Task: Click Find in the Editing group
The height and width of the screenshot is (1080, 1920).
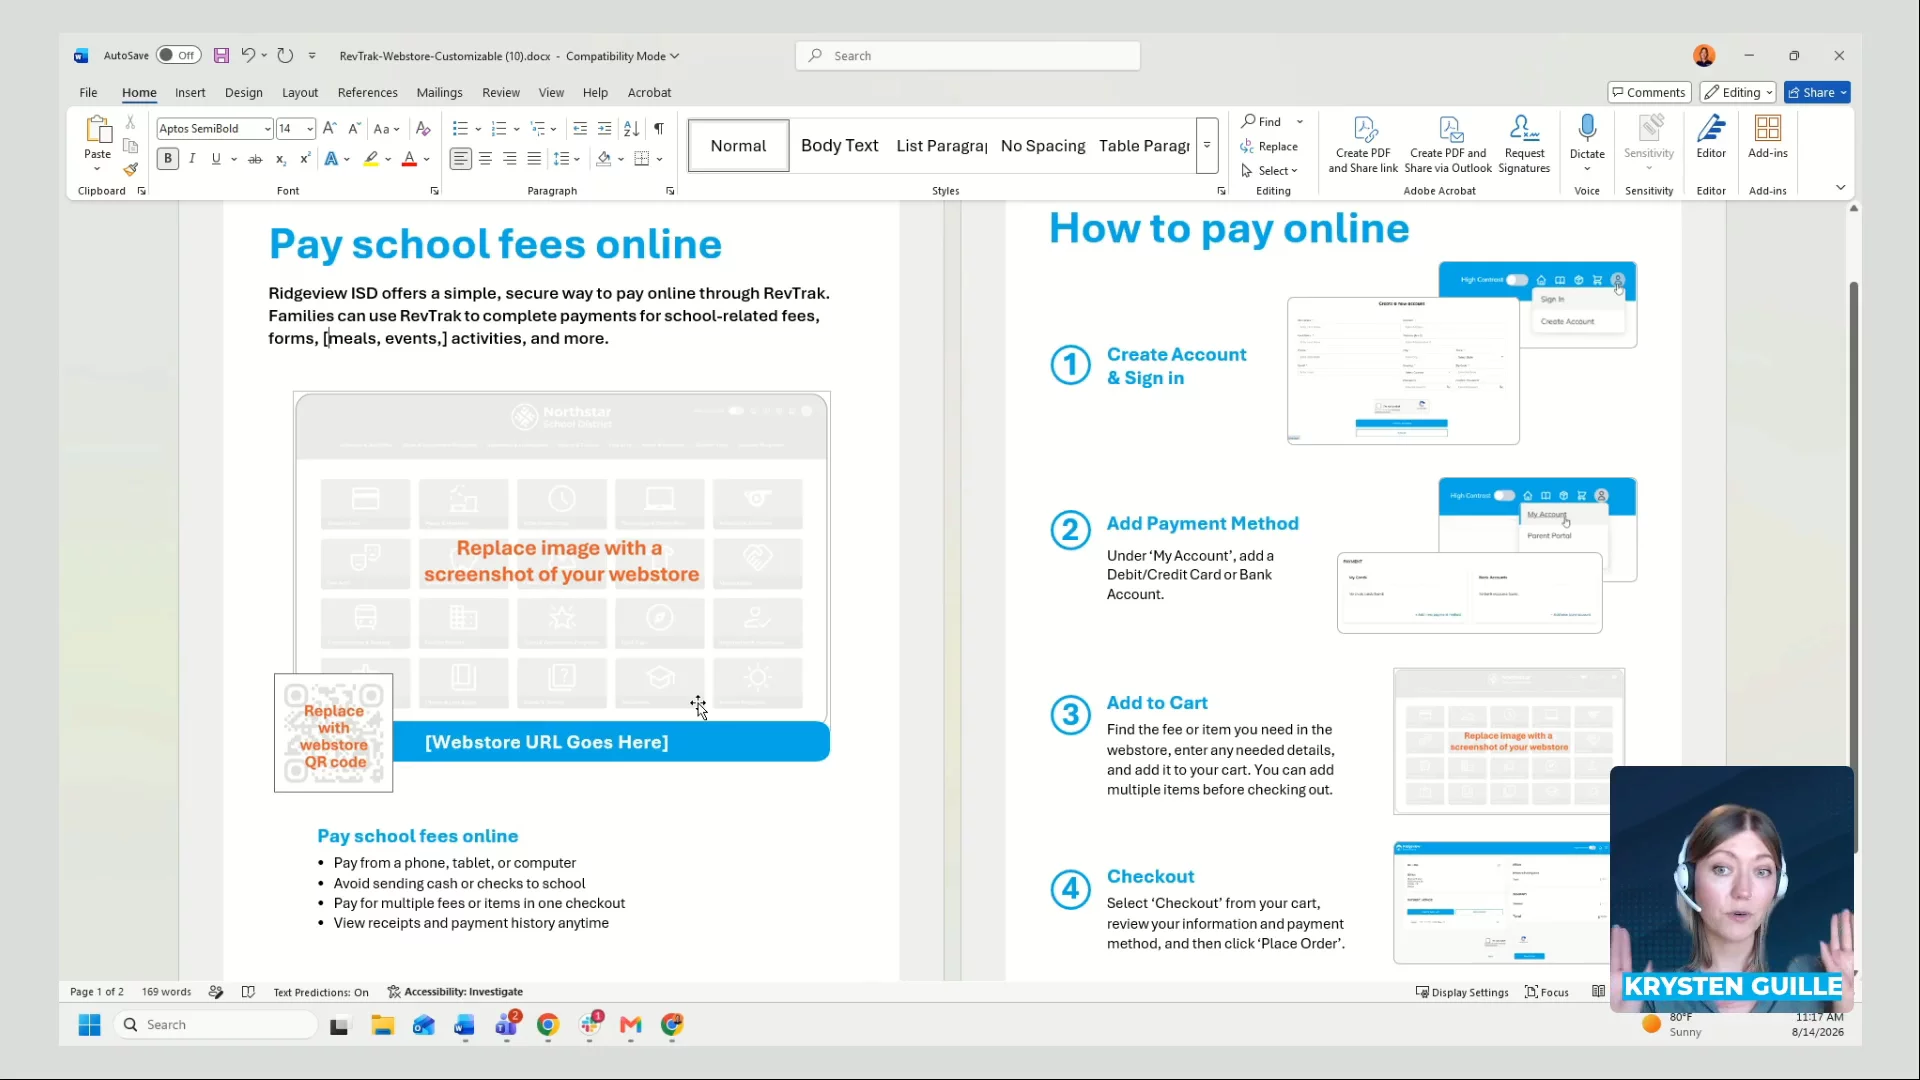Action: [x=1262, y=122]
